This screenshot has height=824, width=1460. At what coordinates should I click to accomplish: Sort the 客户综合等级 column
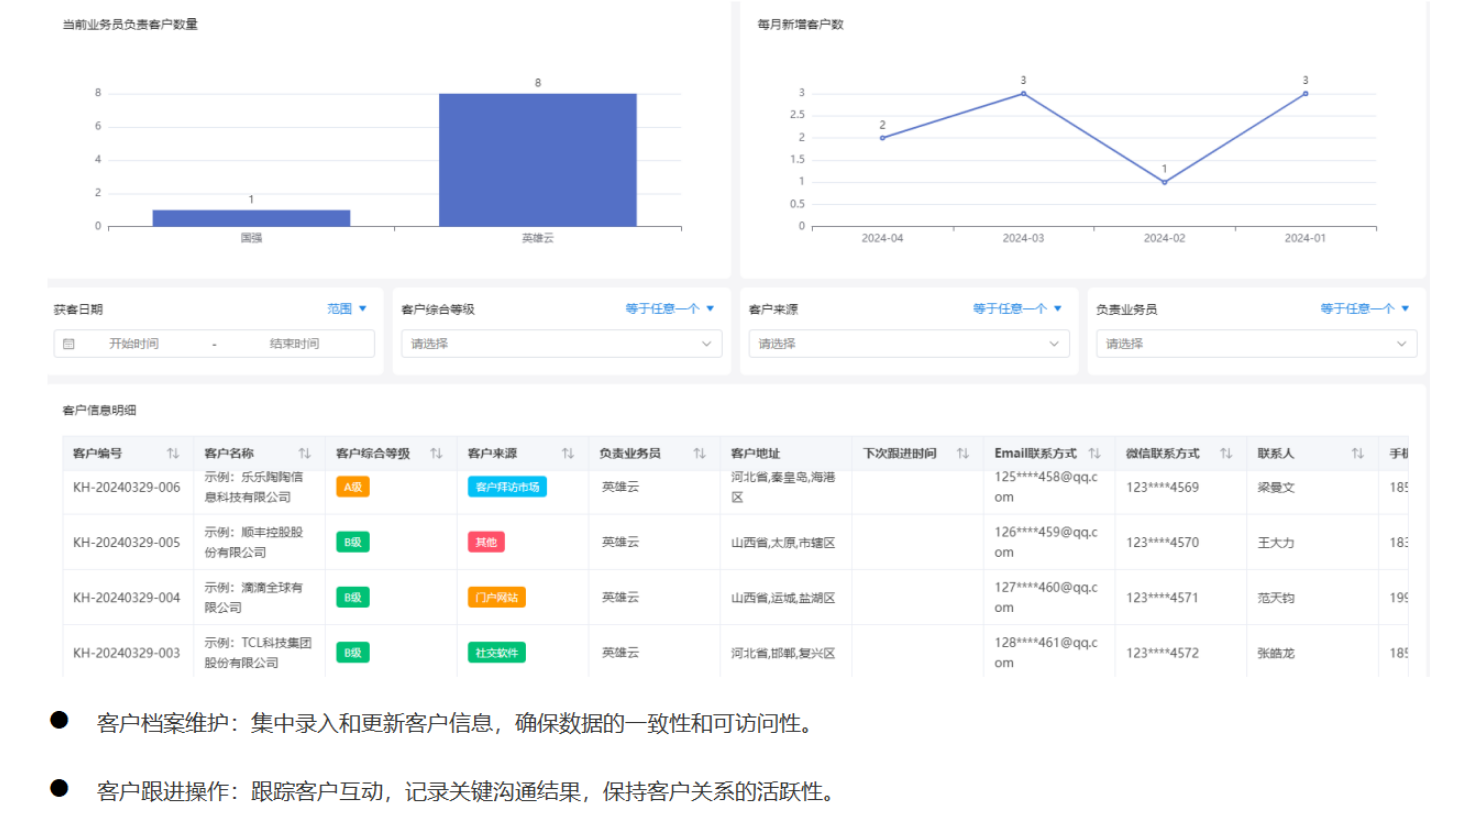(x=437, y=452)
